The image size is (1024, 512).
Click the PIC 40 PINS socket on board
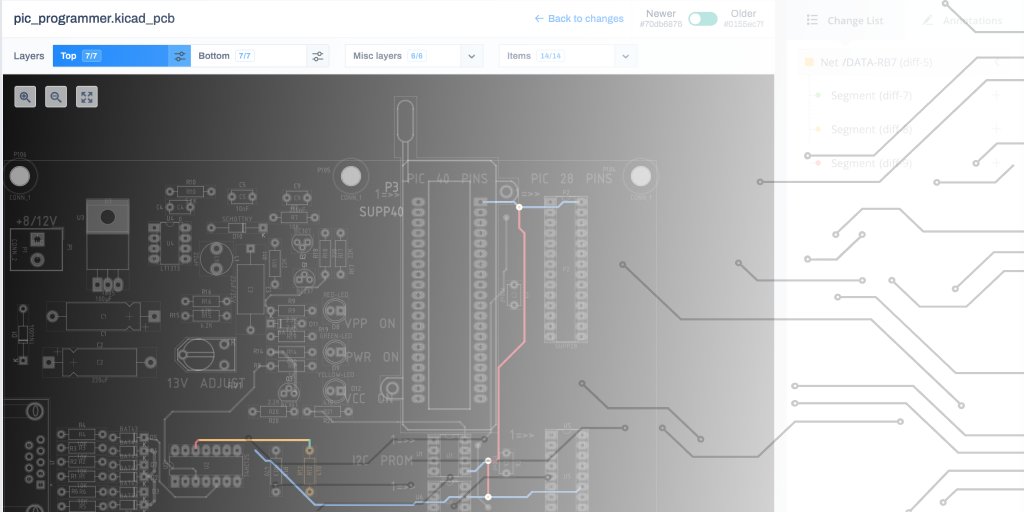449,295
